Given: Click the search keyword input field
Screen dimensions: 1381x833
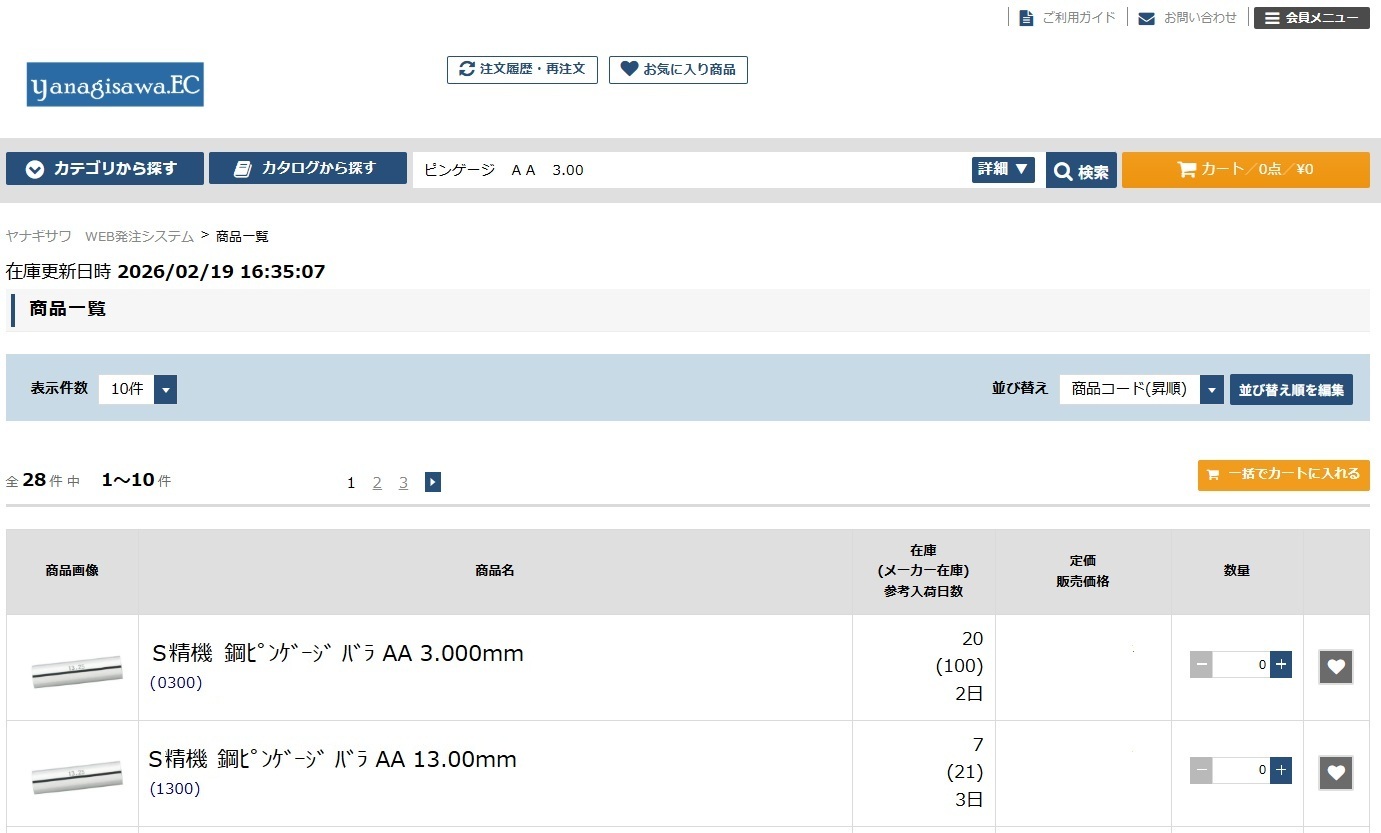Looking at the screenshot, I should (x=690, y=170).
